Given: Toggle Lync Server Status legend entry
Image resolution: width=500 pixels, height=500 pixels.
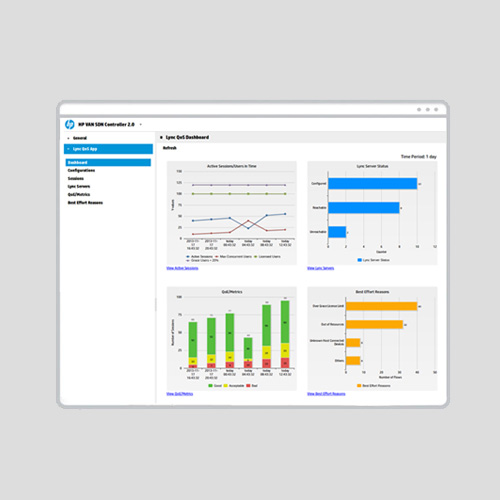Looking at the screenshot, I should [373, 260].
